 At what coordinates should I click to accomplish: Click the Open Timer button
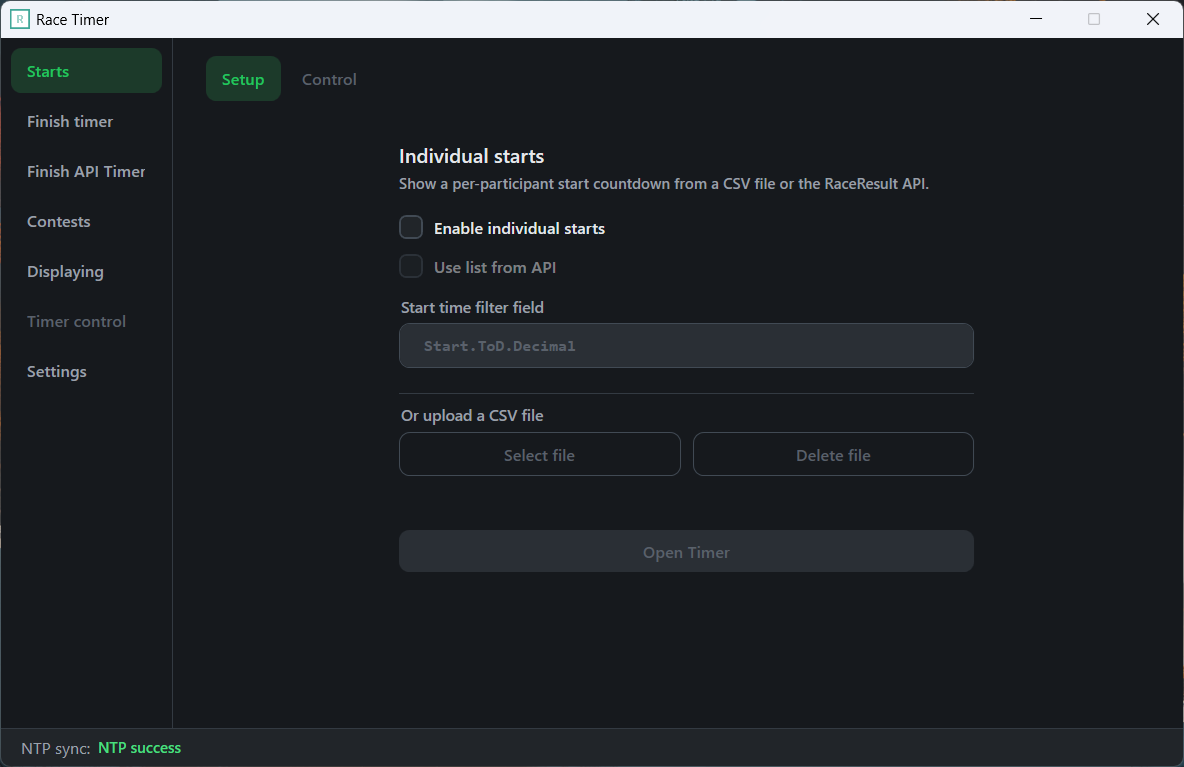(x=686, y=552)
